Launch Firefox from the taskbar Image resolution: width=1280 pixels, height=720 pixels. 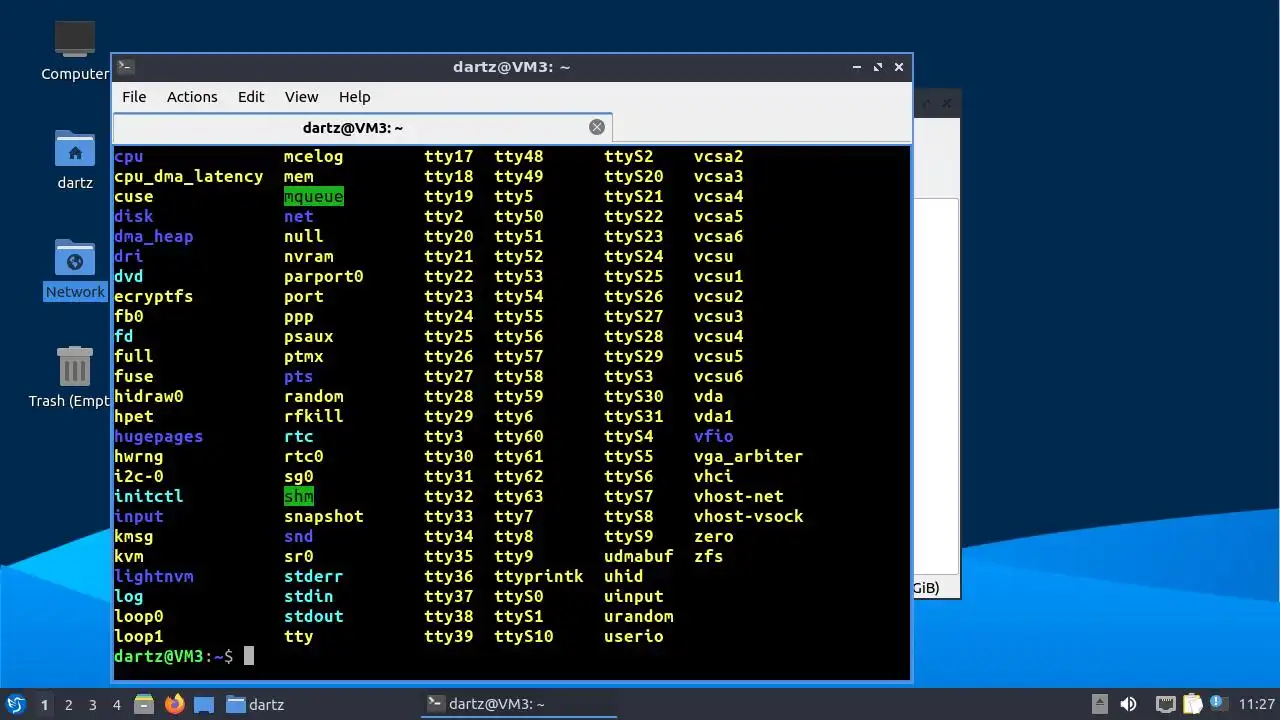[x=174, y=704]
